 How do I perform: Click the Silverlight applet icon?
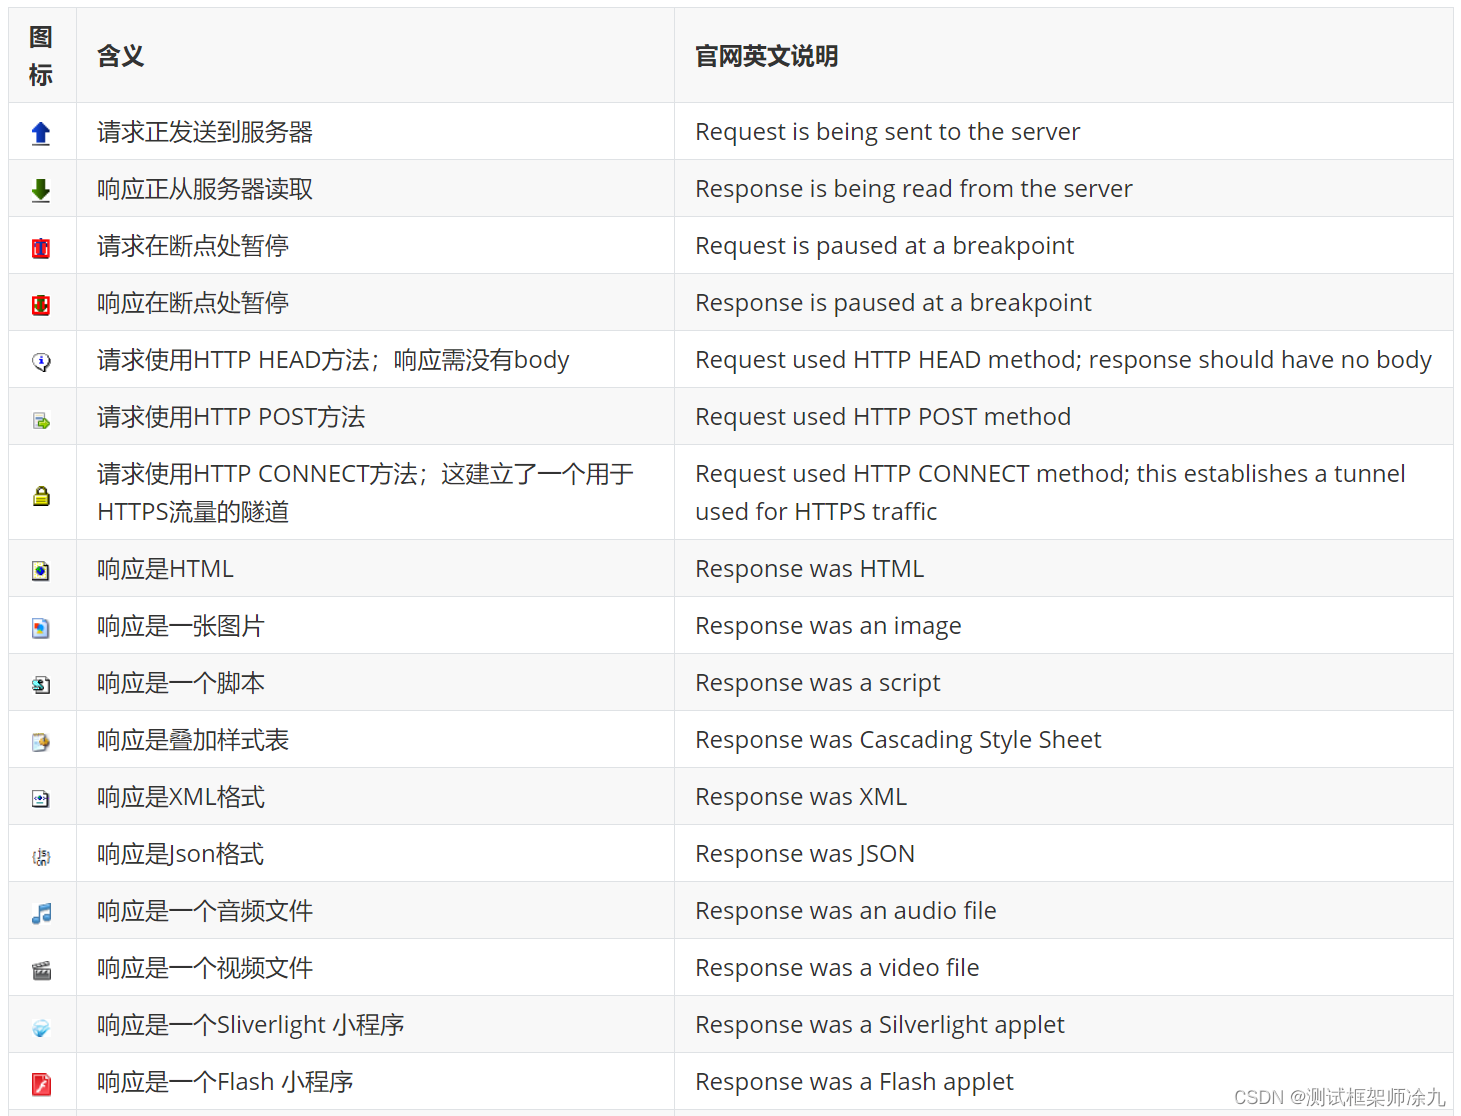click(x=41, y=1027)
